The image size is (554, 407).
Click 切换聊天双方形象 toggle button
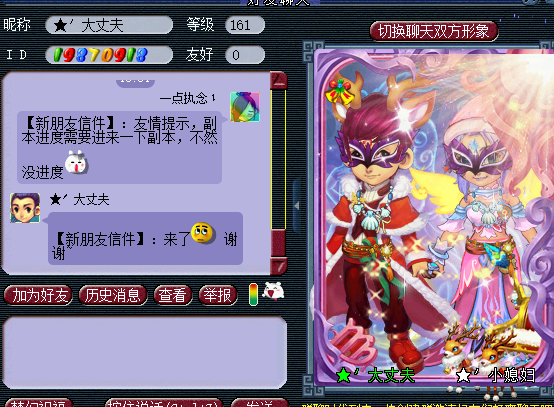point(434,31)
